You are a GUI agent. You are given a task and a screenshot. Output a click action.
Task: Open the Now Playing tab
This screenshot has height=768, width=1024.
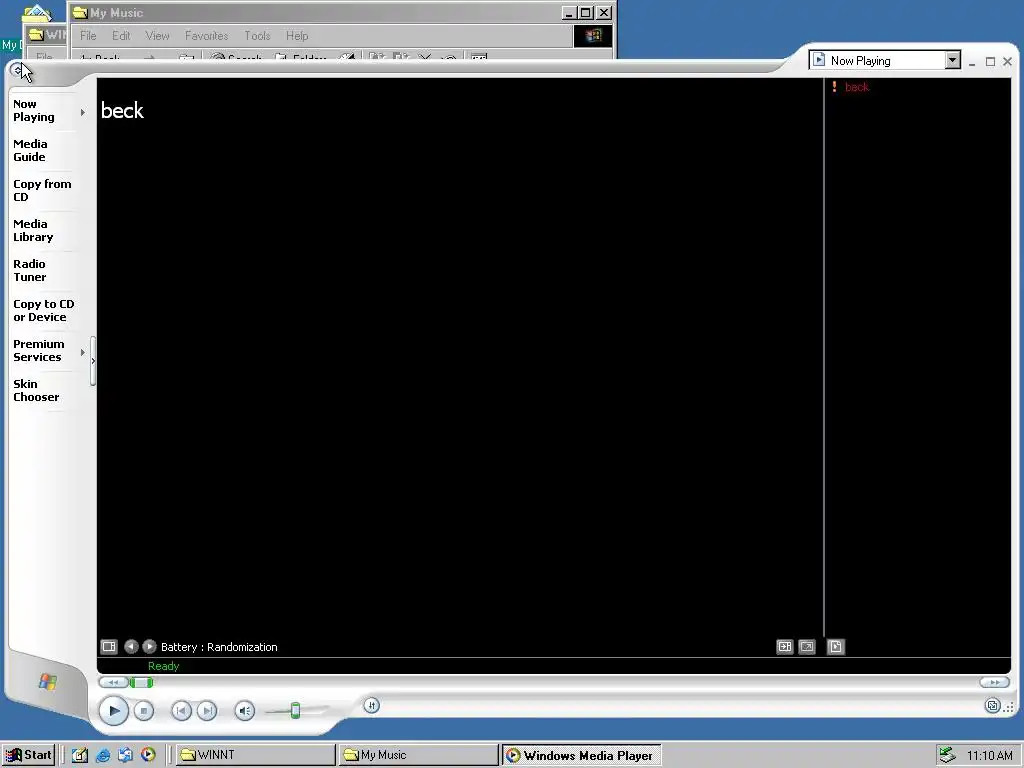[34, 110]
